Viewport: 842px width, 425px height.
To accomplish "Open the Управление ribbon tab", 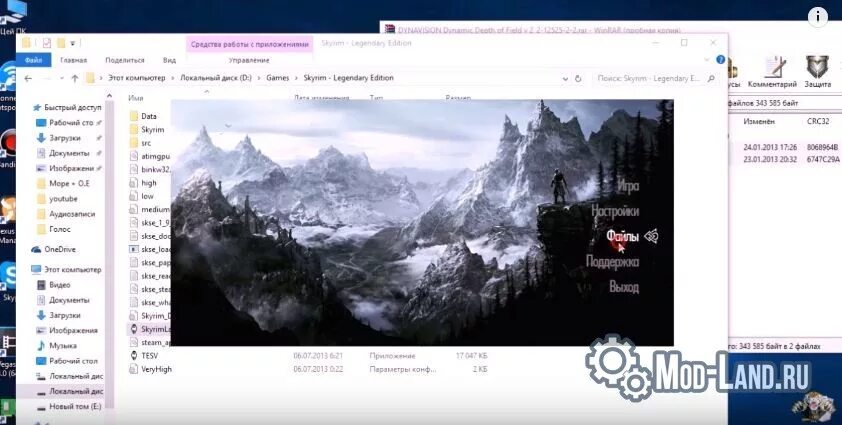I will click(x=249, y=60).
